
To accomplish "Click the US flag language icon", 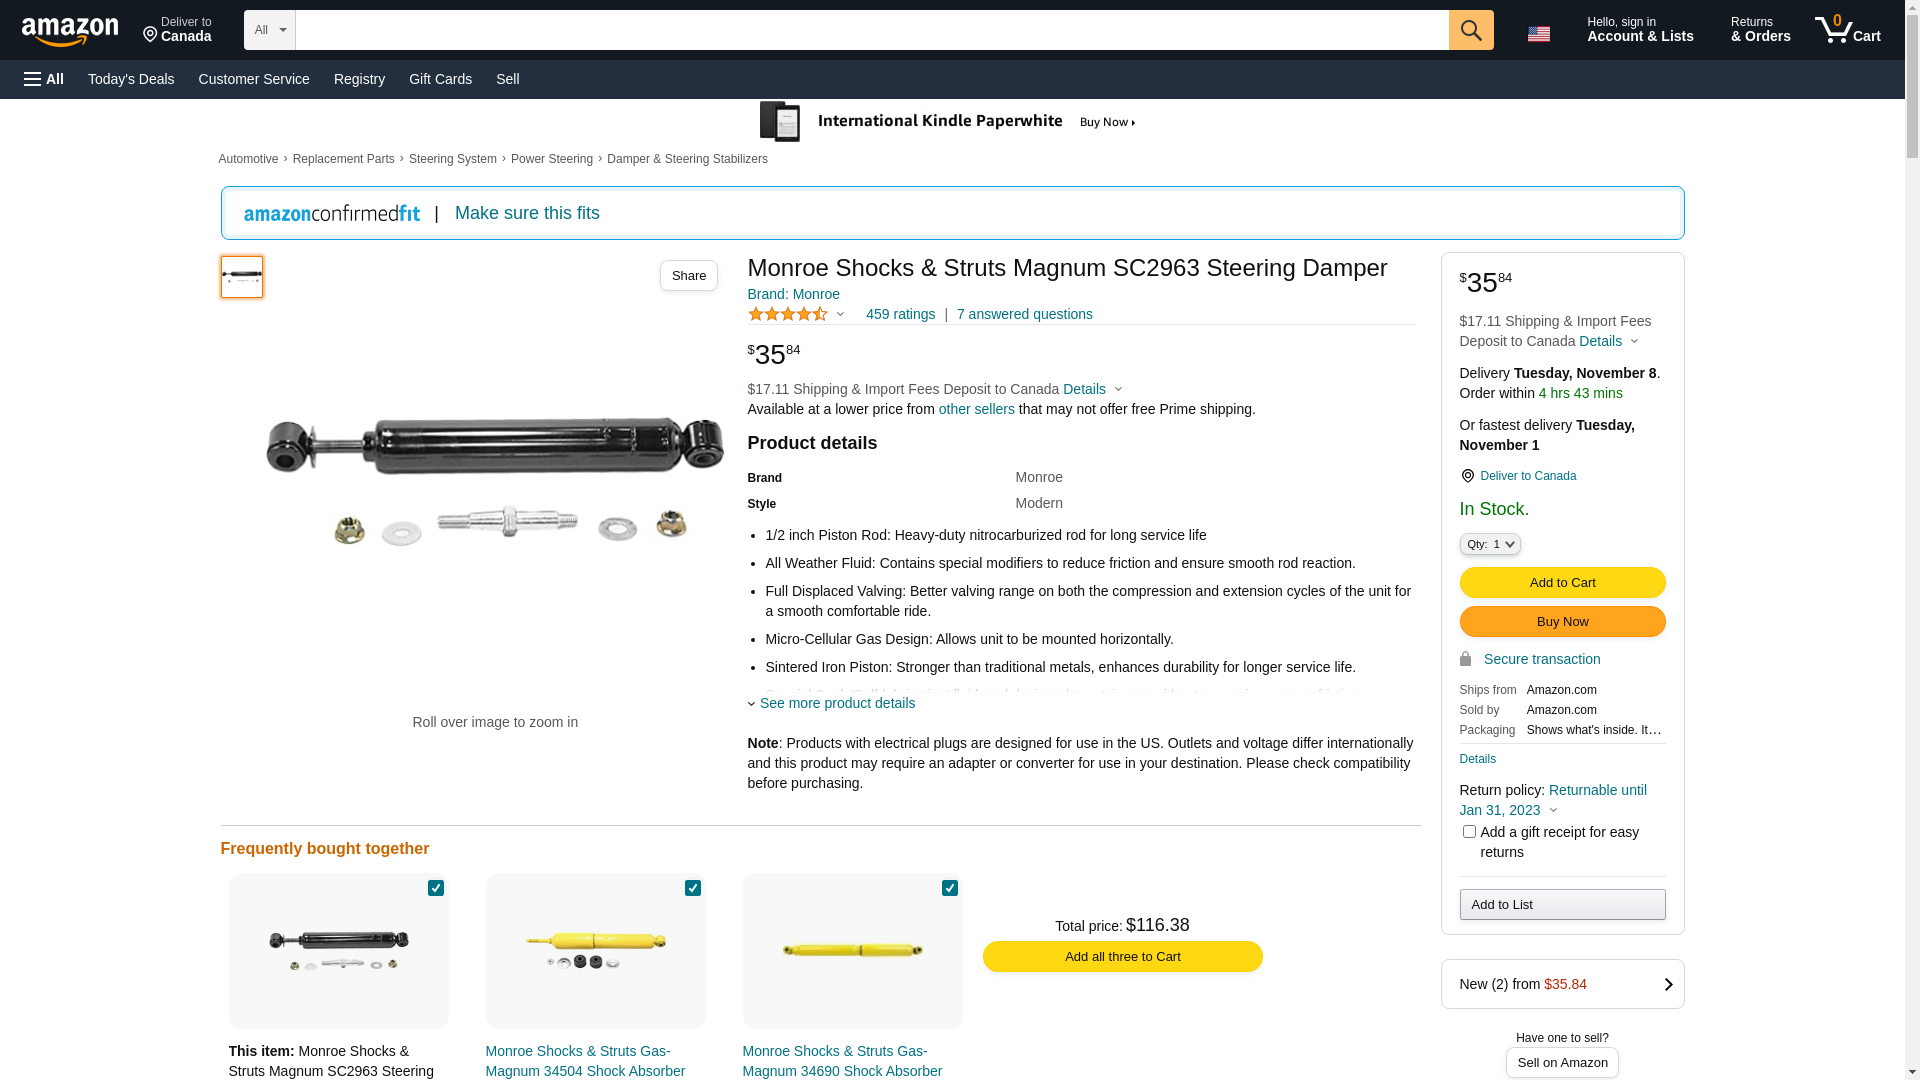I will 1538,34.
